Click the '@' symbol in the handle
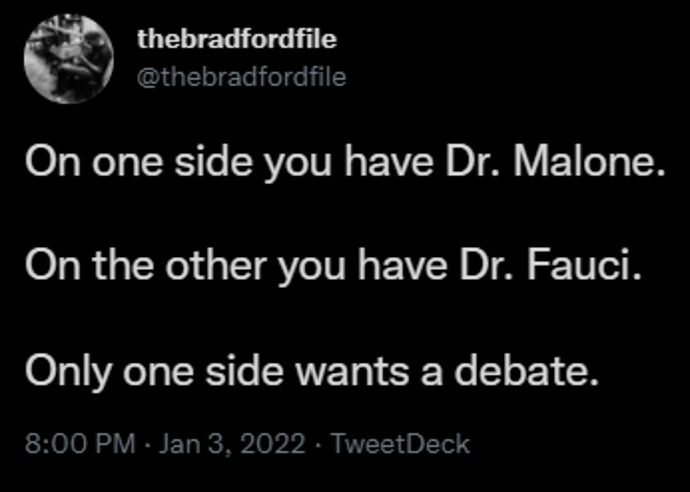This screenshot has width=690, height=492. 145,78
